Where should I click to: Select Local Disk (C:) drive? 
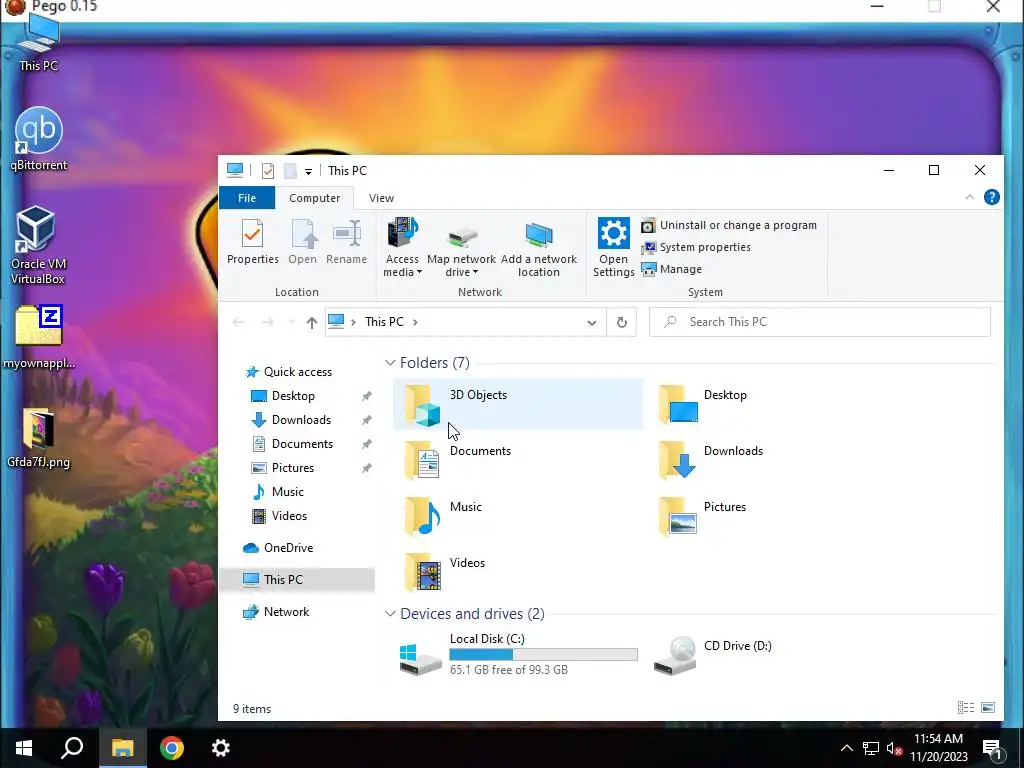518,654
